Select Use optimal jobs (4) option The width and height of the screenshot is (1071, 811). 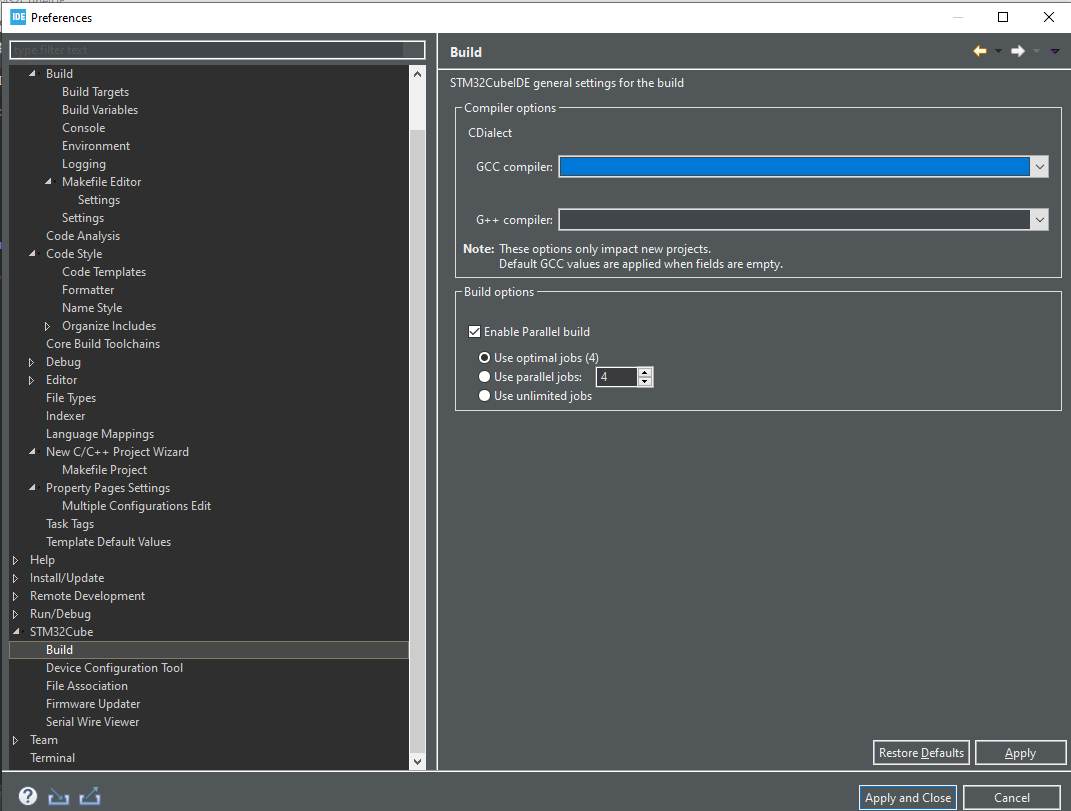(x=484, y=357)
